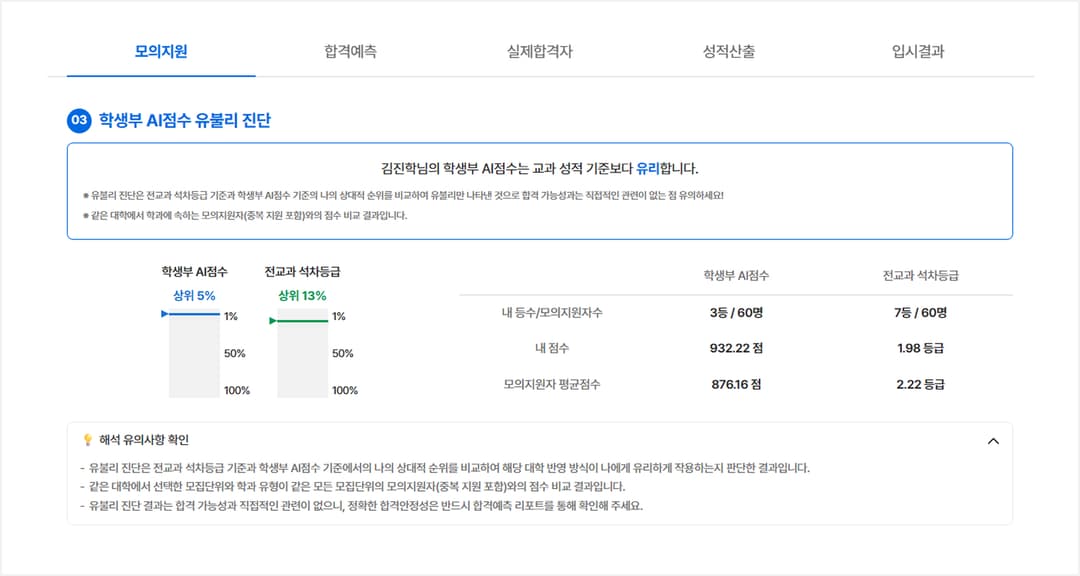Click the chart title 학생부 AI점수
1080x576 pixels.
coord(194,272)
